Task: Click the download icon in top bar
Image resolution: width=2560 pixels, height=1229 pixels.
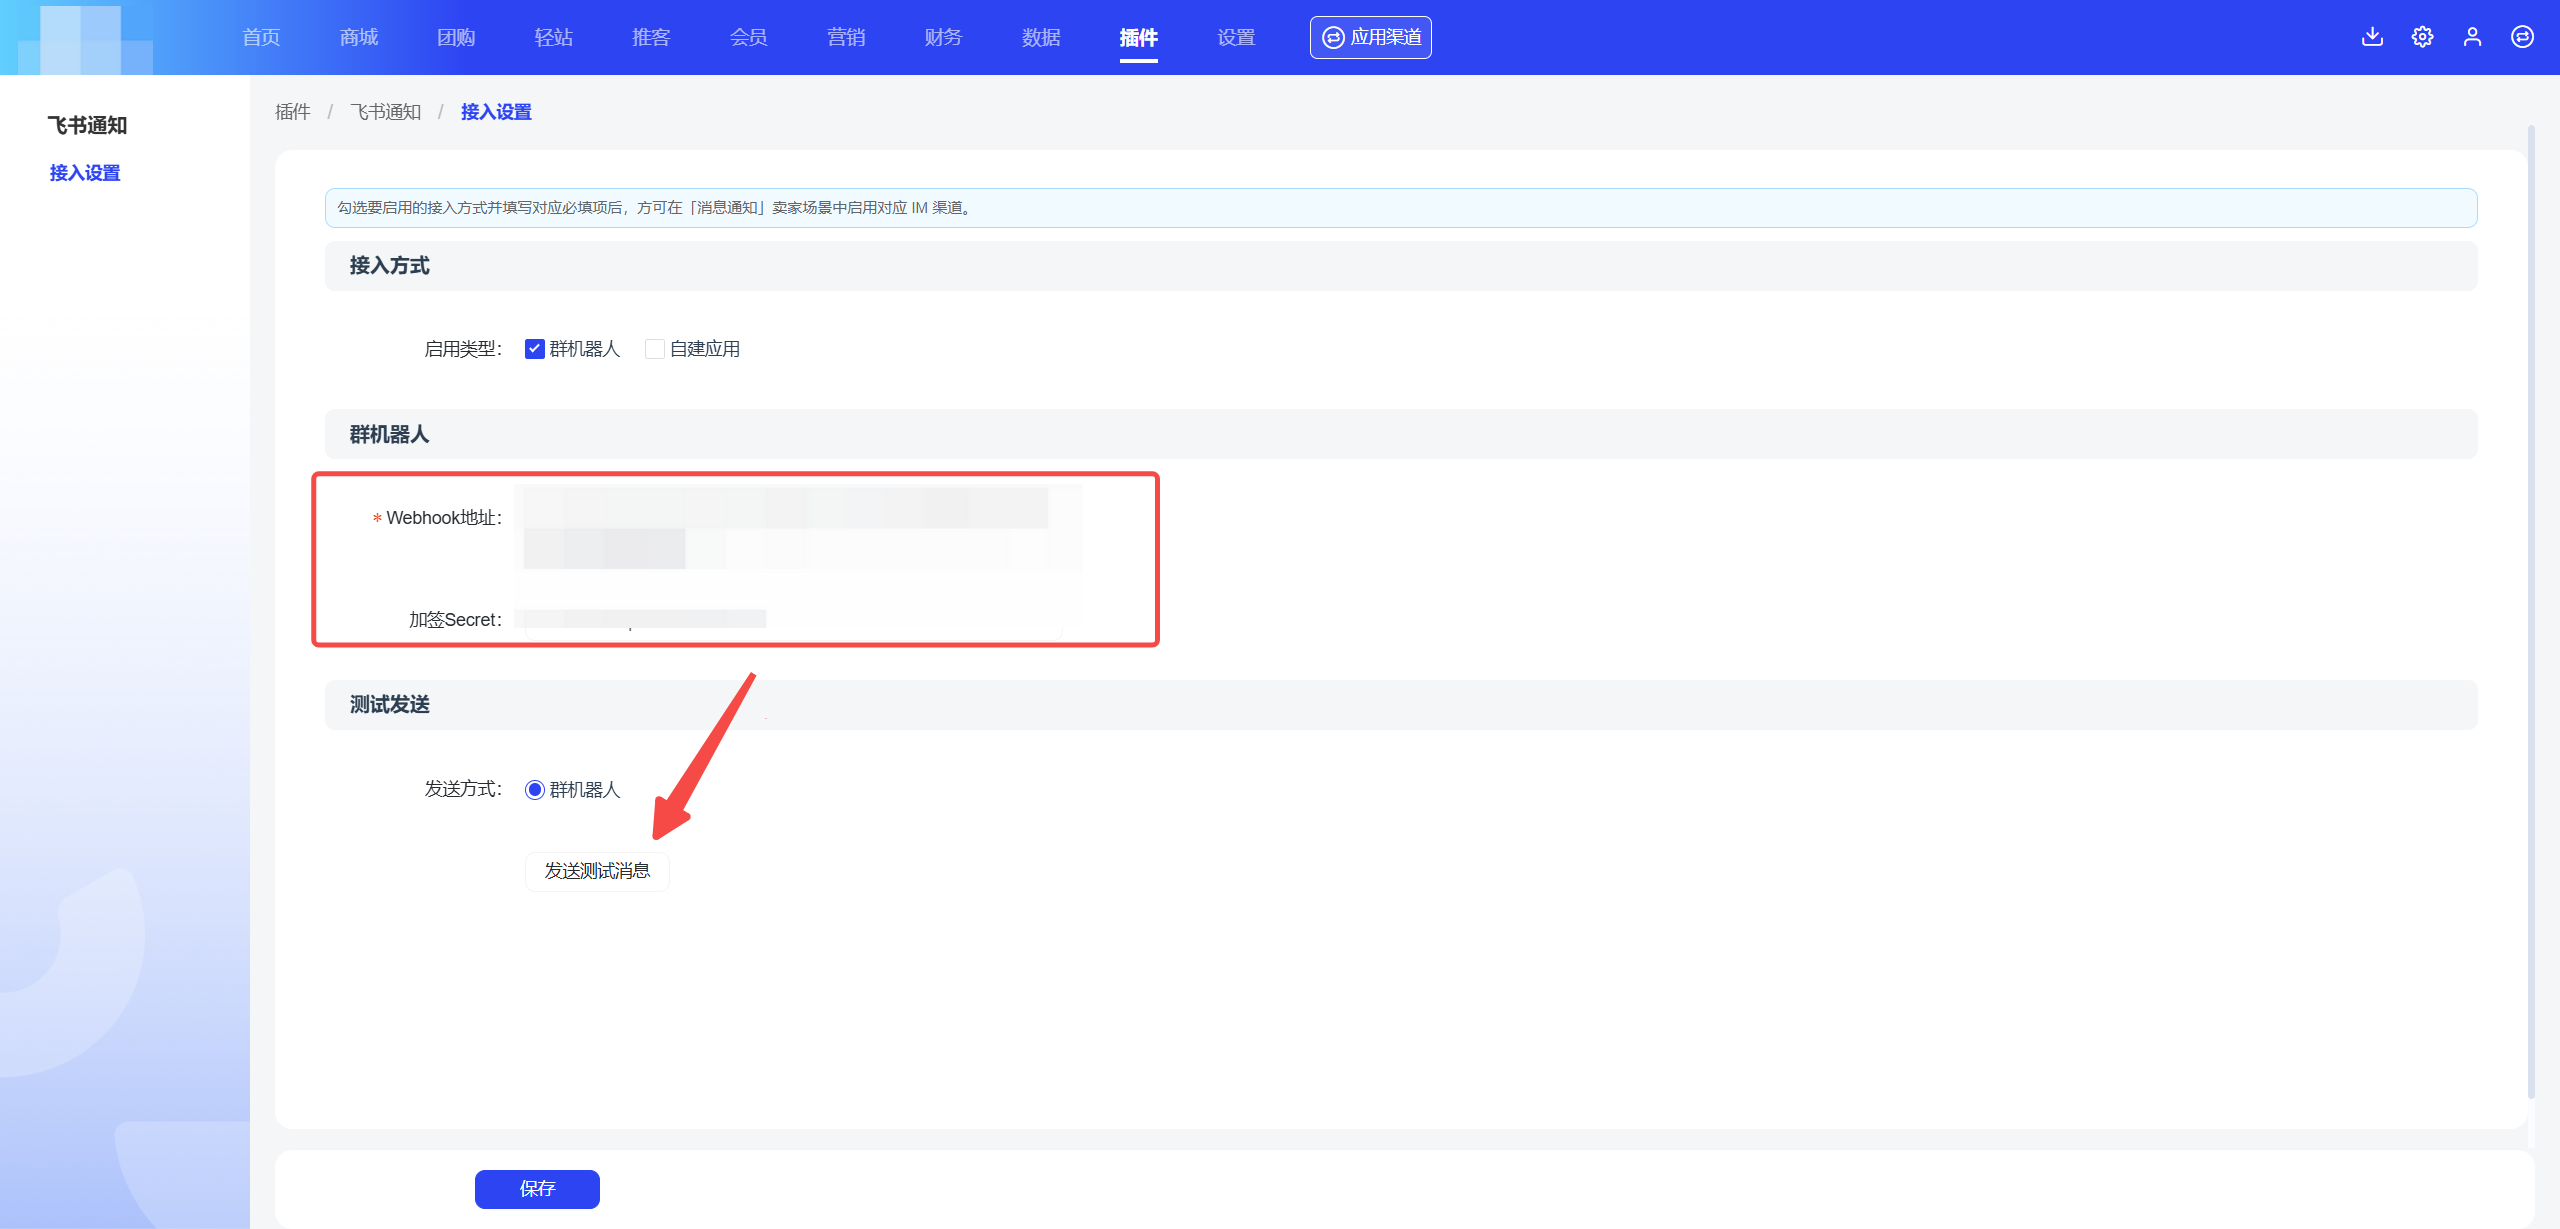Action: 2372,37
